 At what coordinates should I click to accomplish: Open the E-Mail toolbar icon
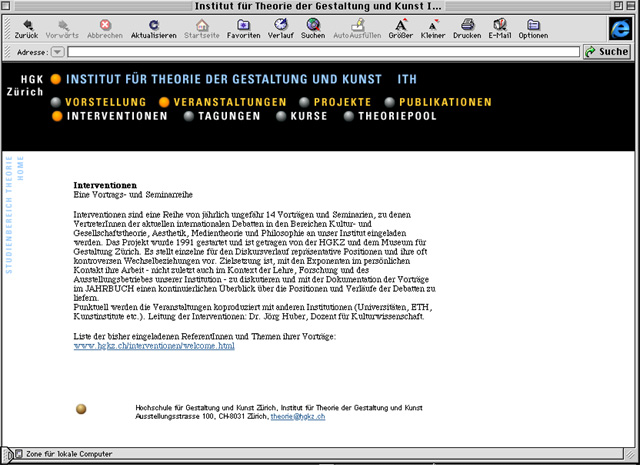point(499,24)
